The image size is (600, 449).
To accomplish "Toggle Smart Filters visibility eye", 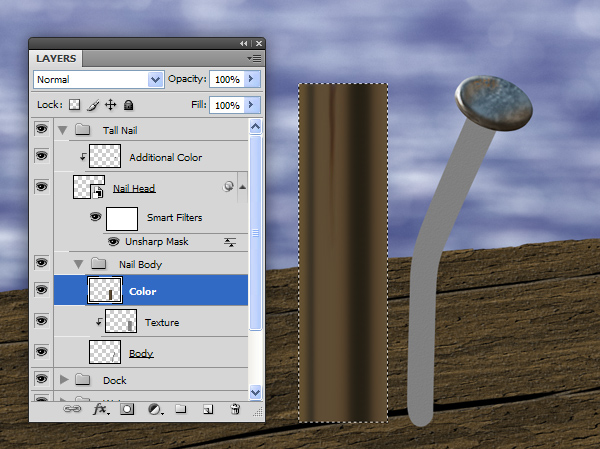I will 96,217.
